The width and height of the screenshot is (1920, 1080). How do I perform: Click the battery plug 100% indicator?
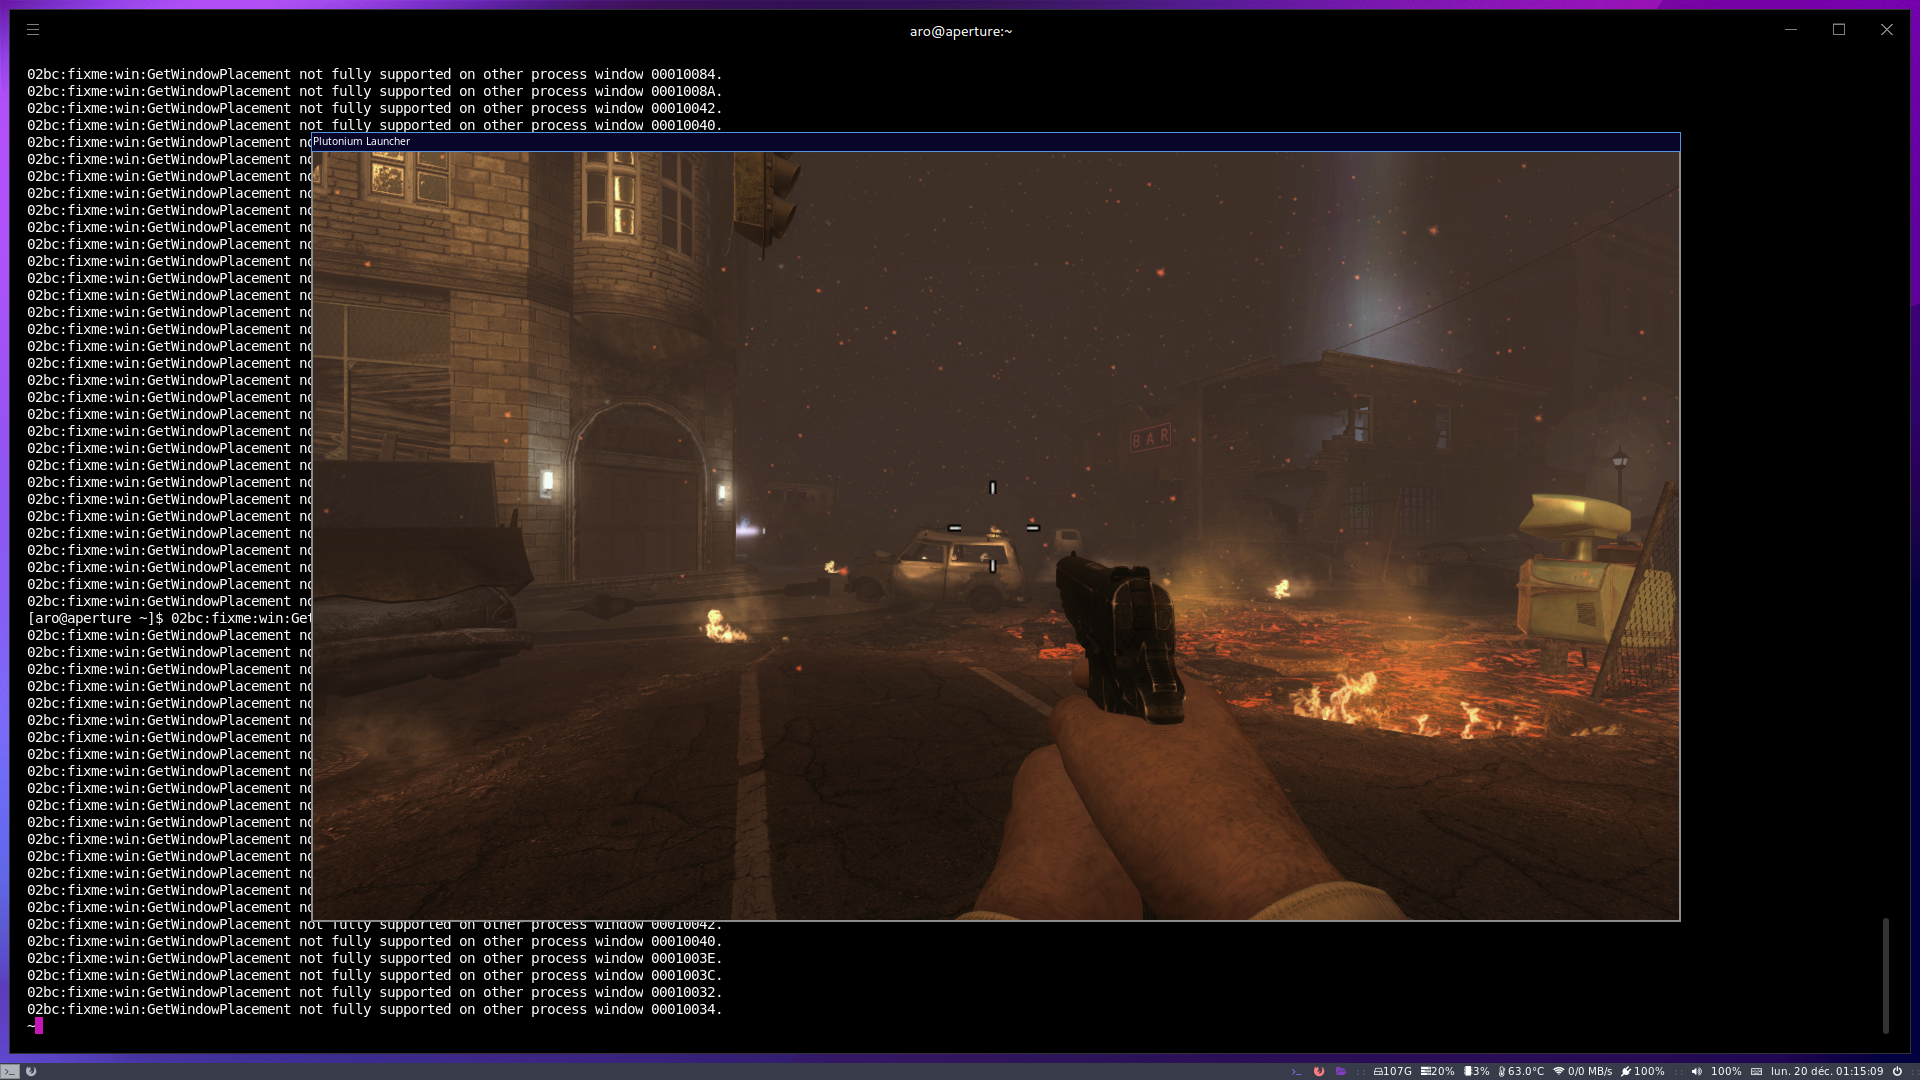click(x=1643, y=1071)
